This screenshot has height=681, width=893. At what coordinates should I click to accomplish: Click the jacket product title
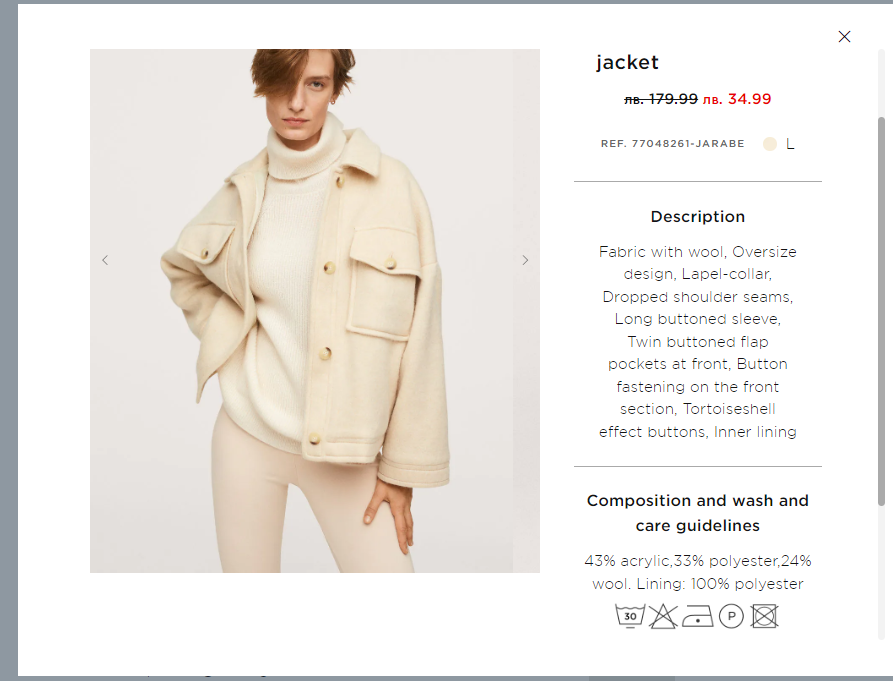point(627,62)
